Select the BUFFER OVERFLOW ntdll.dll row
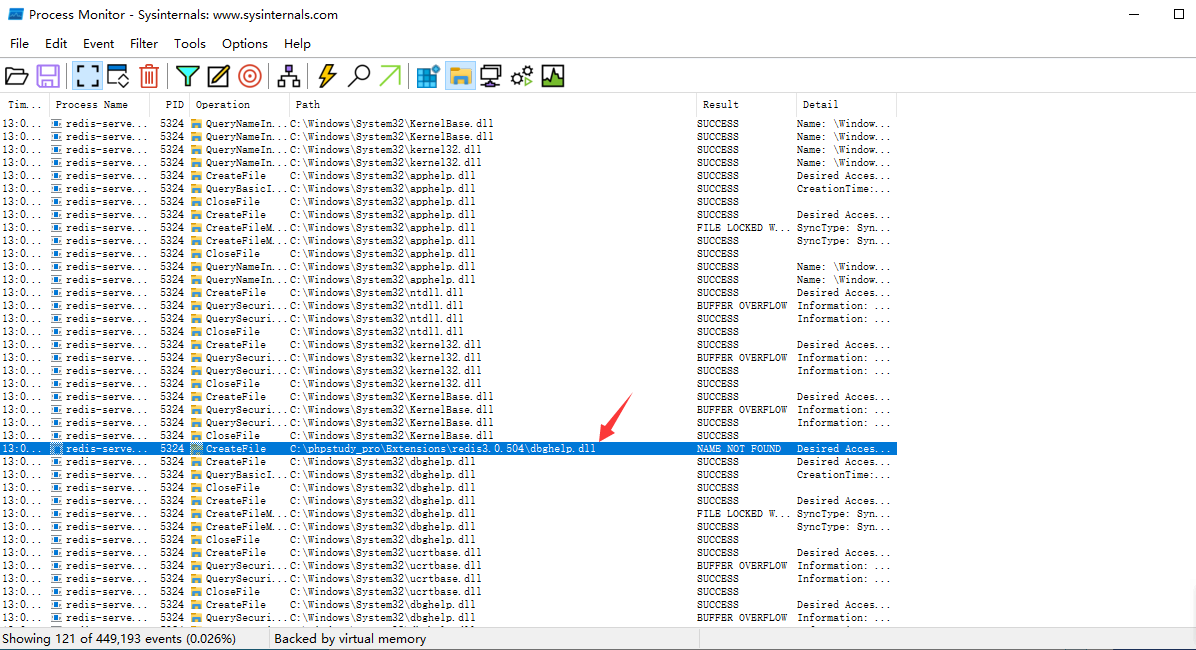Viewport: 1196px width, 650px height. tap(448, 305)
